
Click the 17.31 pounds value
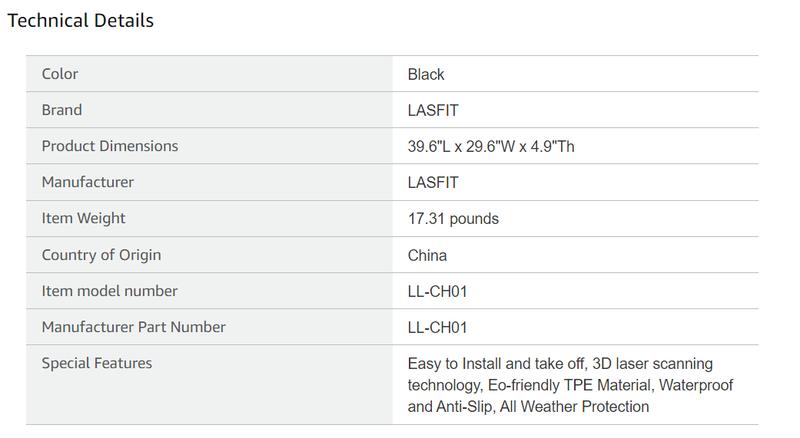tap(453, 218)
